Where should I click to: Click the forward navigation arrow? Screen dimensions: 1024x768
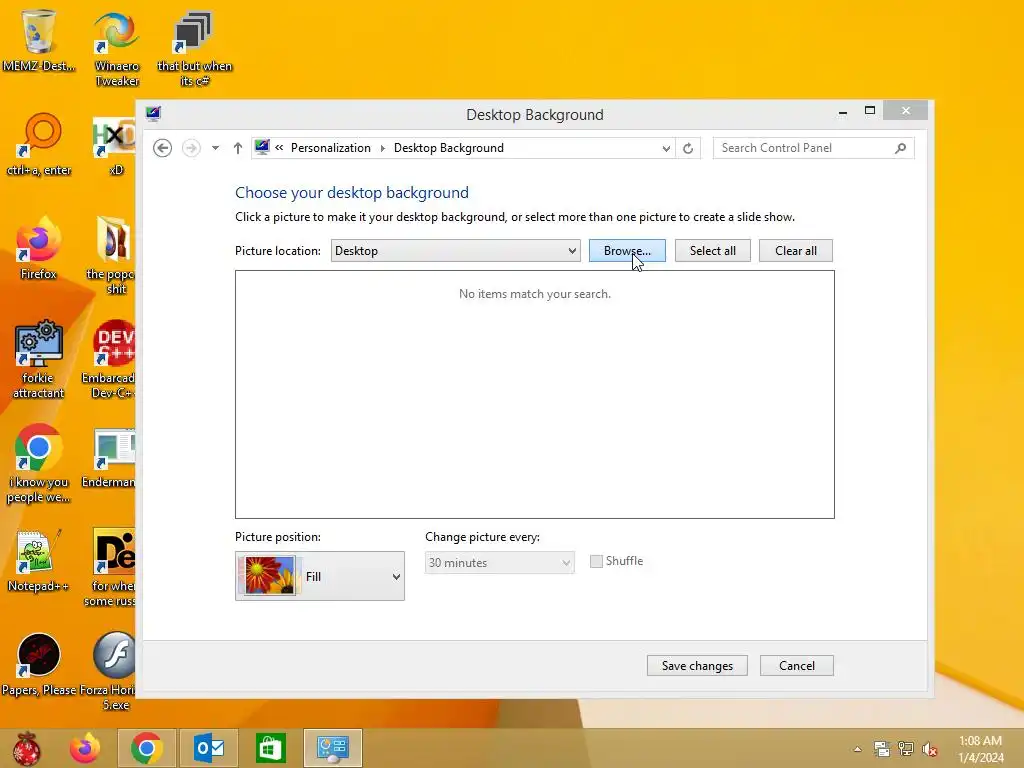point(191,148)
